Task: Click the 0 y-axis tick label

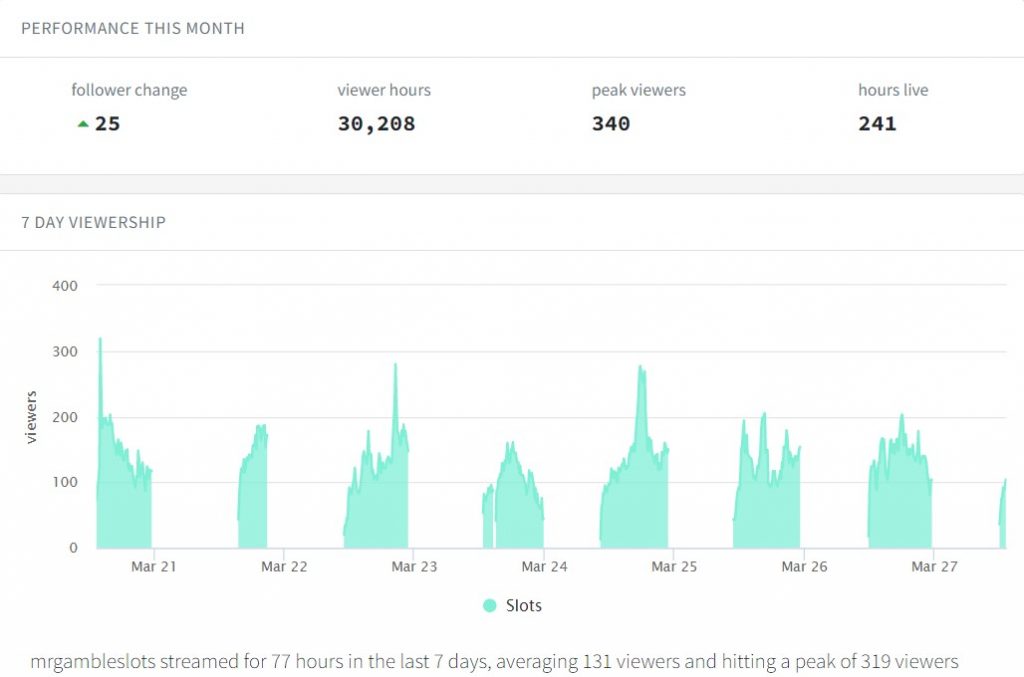Action: point(73,548)
